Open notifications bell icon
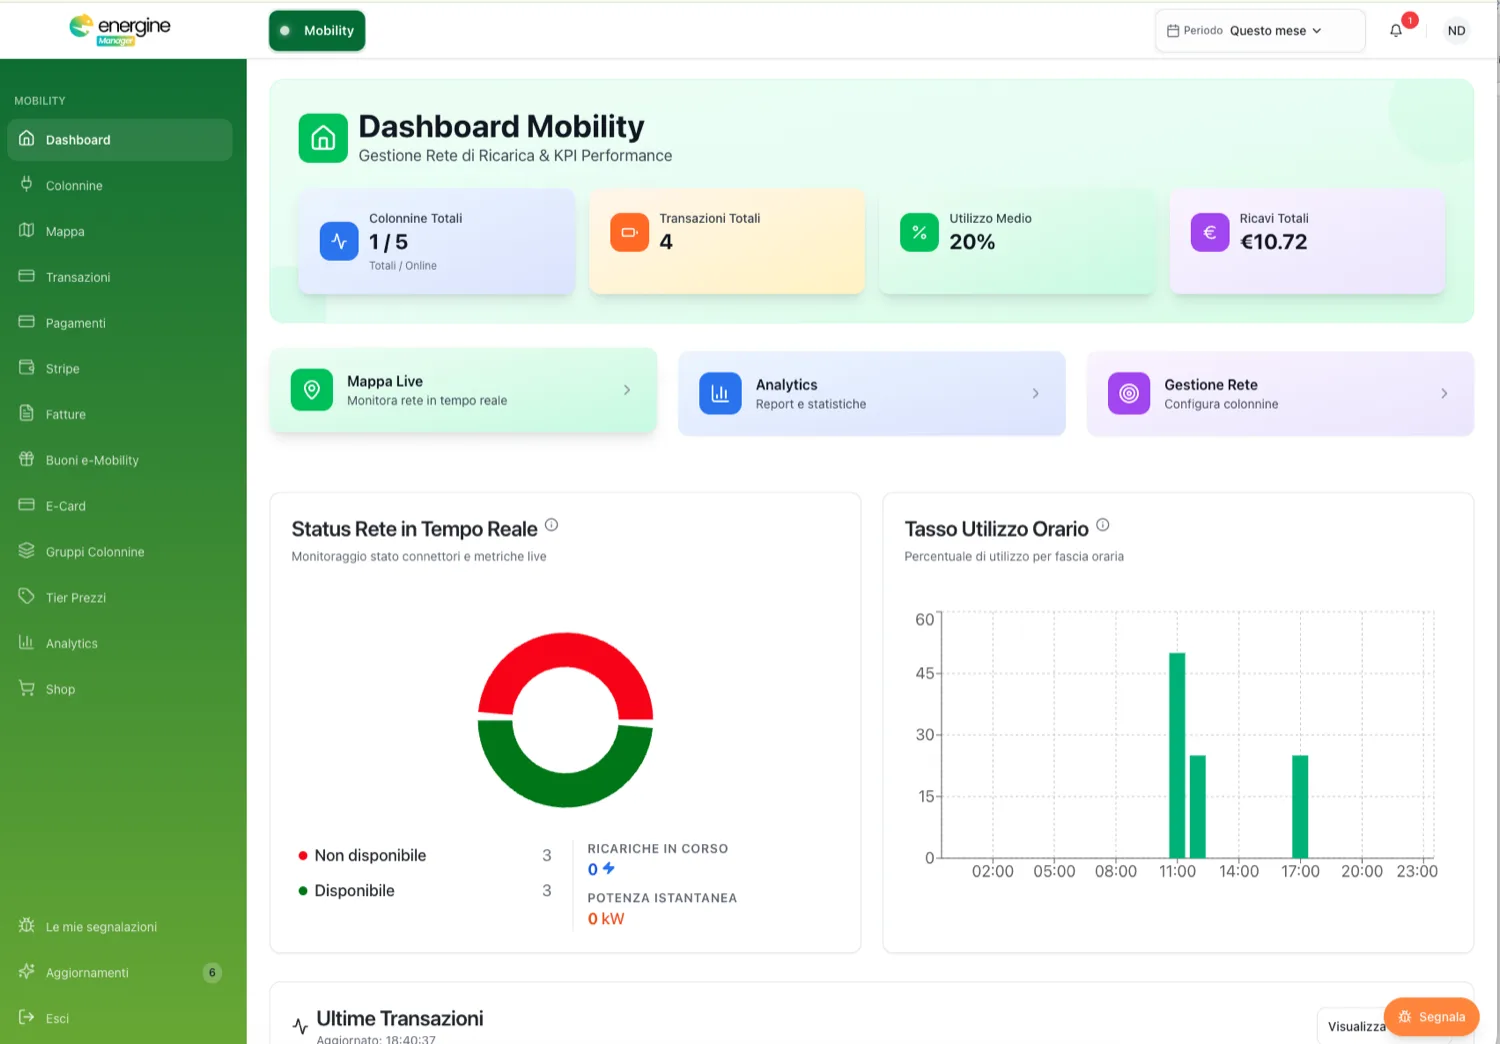 (x=1396, y=31)
